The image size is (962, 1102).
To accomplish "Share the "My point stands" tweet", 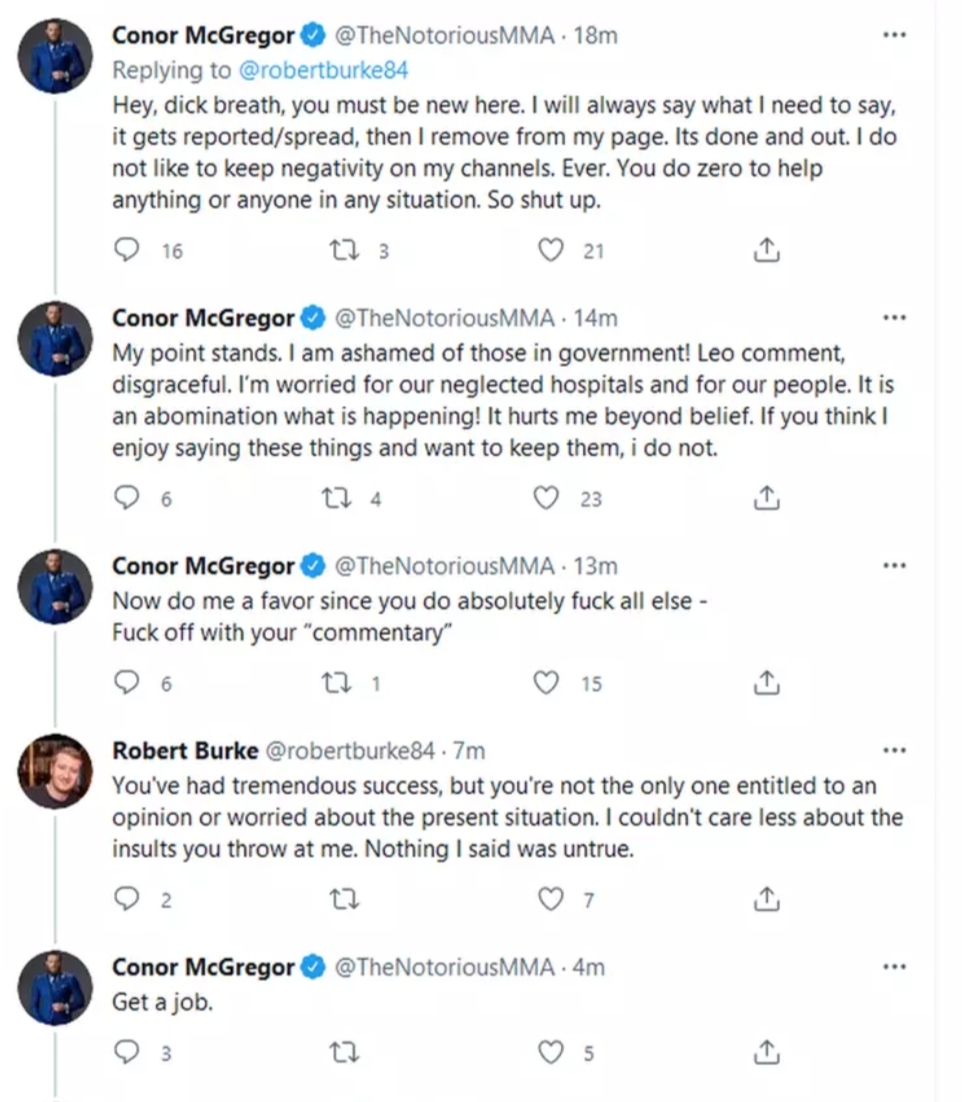I will point(765,497).
